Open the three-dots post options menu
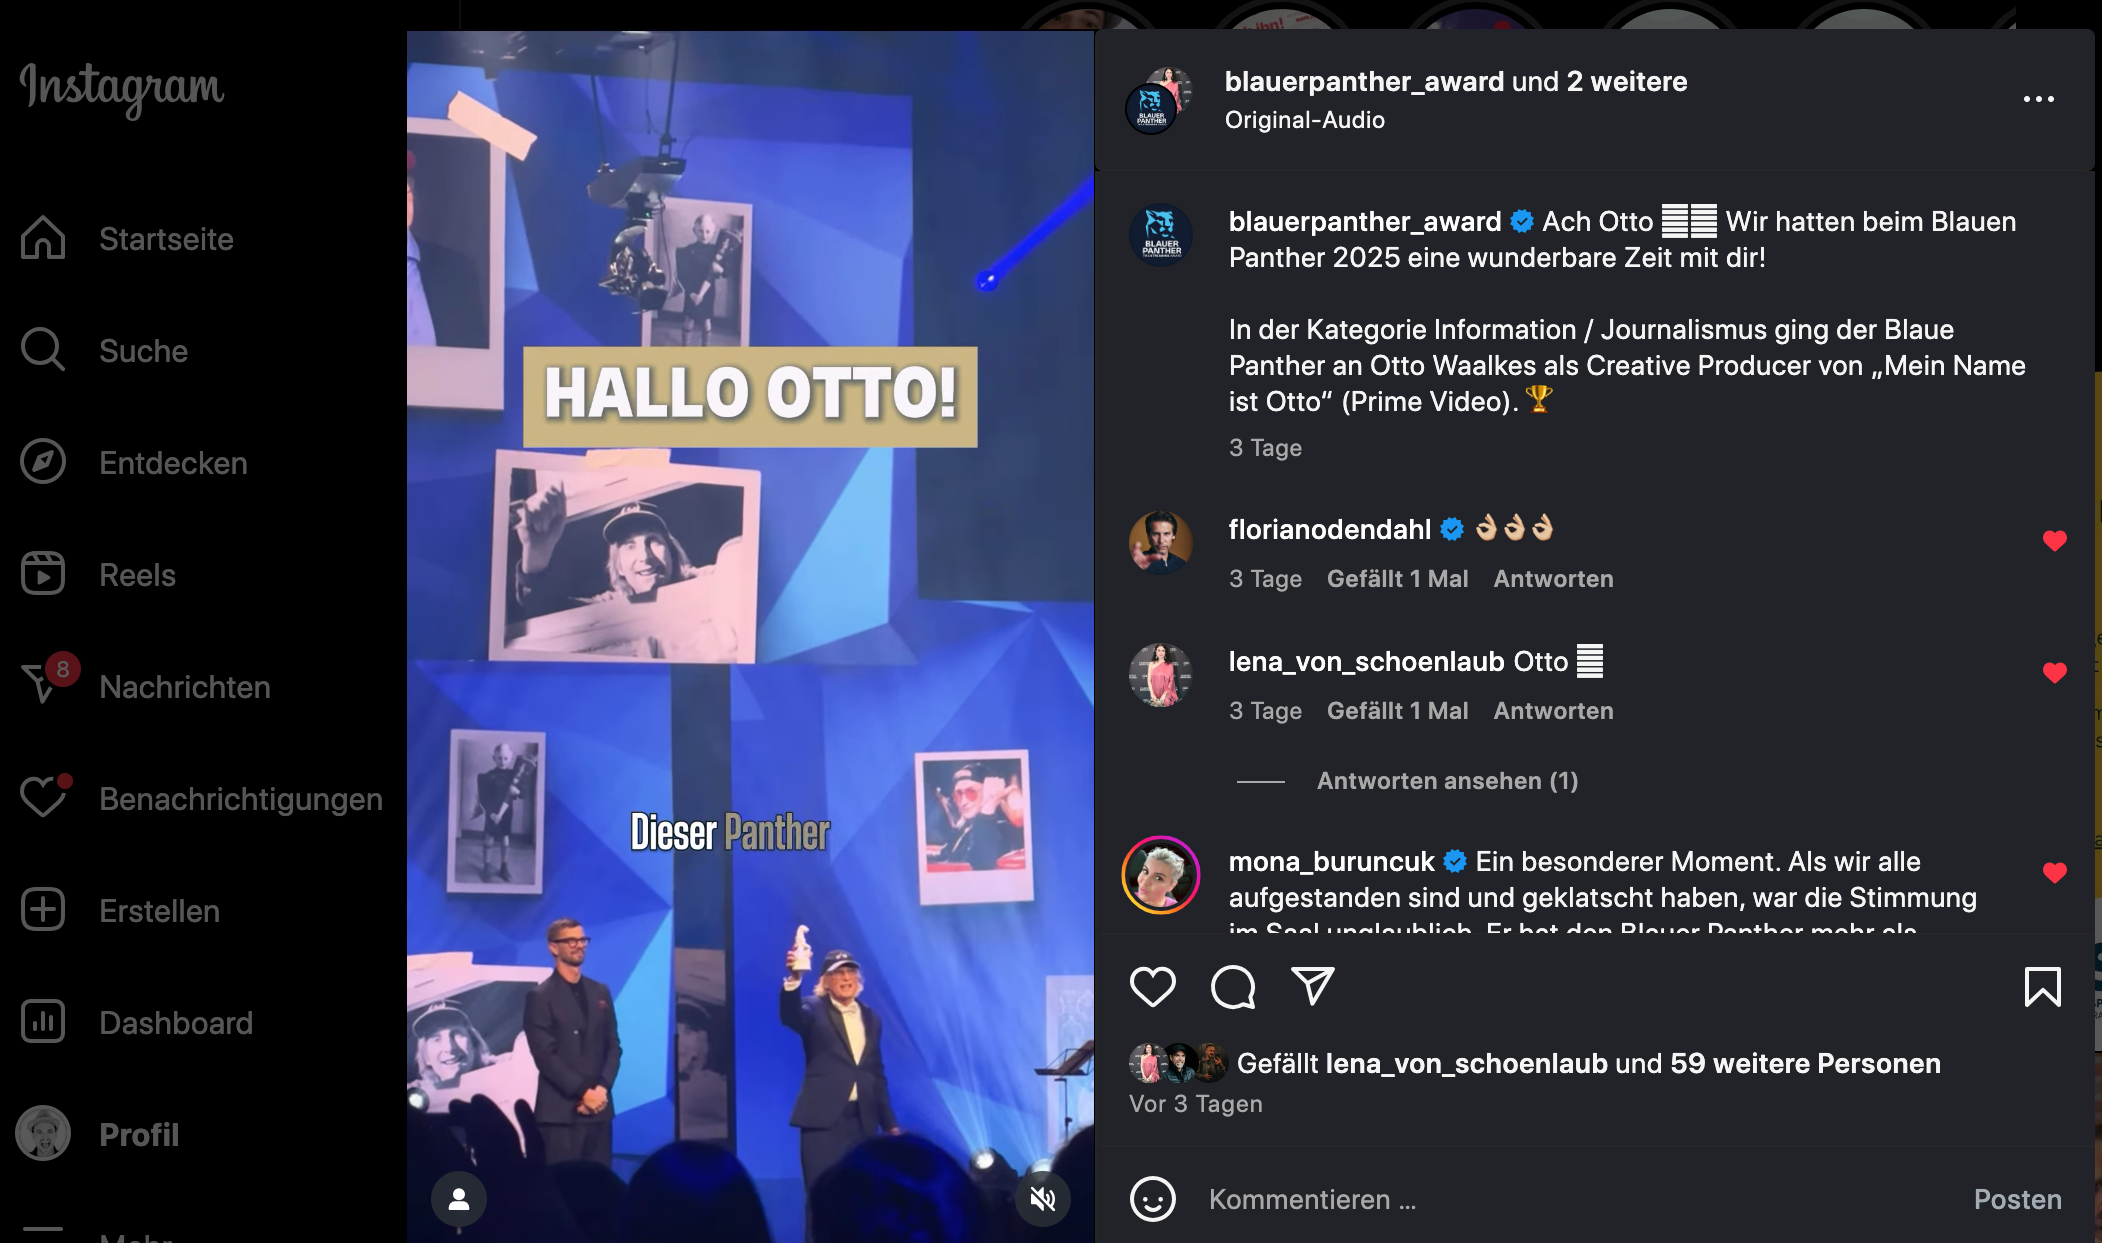This screenshot has height=1243, width=2102. [2038, 99]
